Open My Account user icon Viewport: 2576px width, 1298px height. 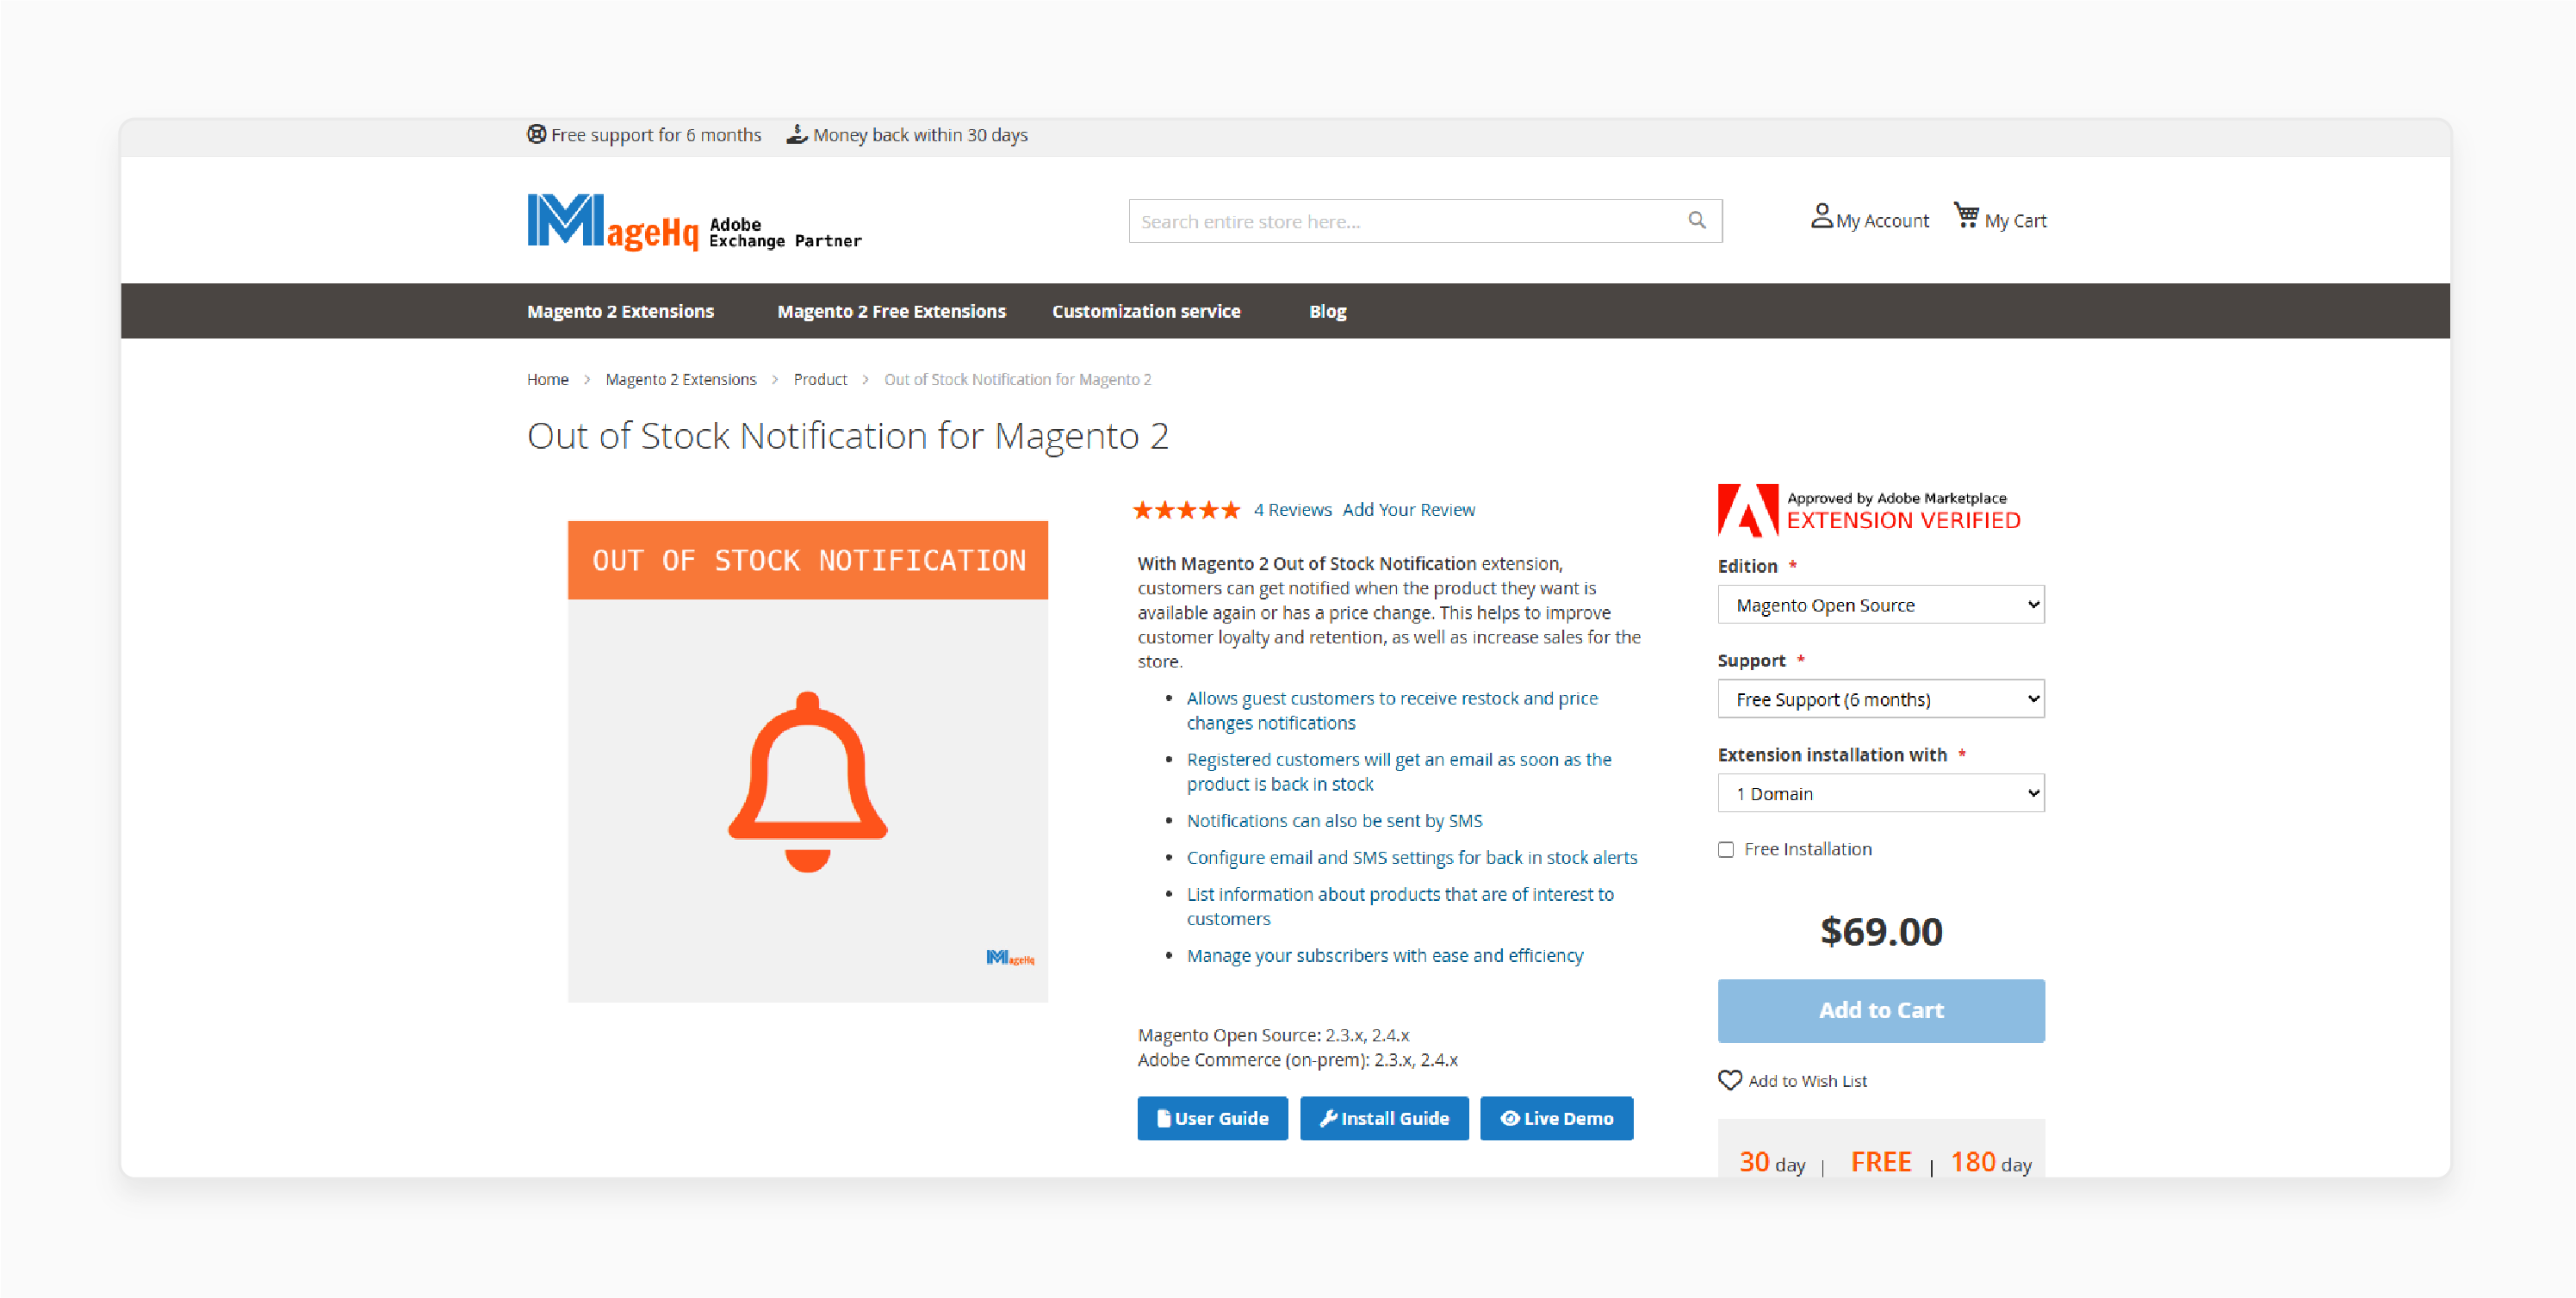[x=1821, y=216]
